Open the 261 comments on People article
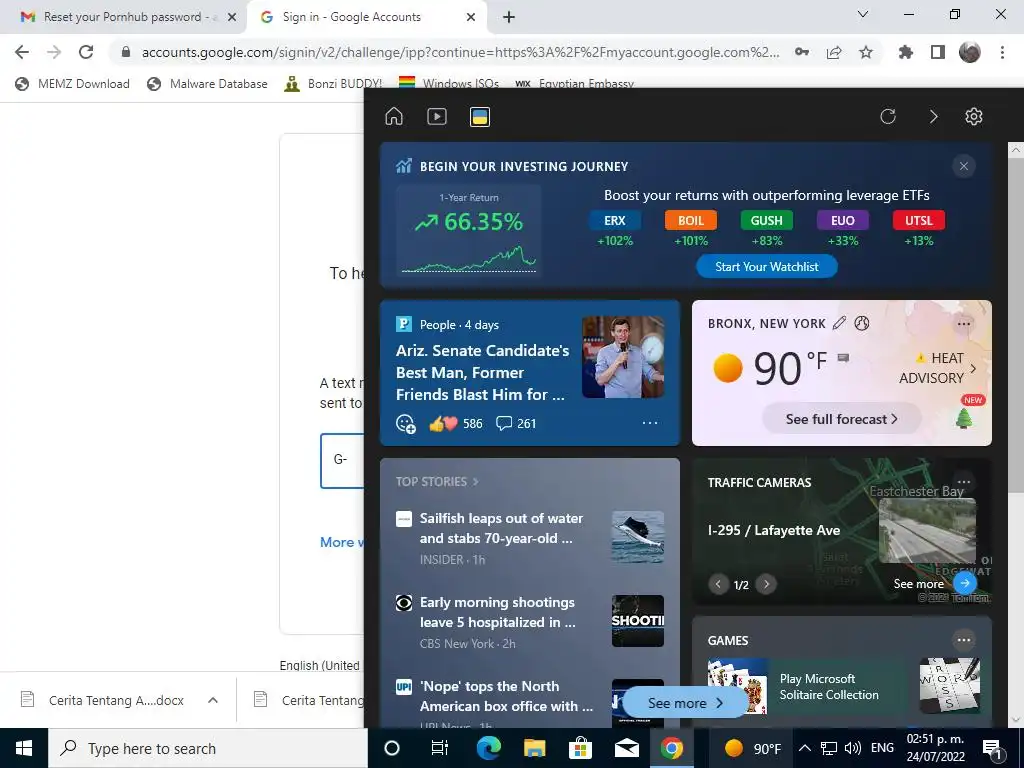1024x768 pixels. point(516,424)
